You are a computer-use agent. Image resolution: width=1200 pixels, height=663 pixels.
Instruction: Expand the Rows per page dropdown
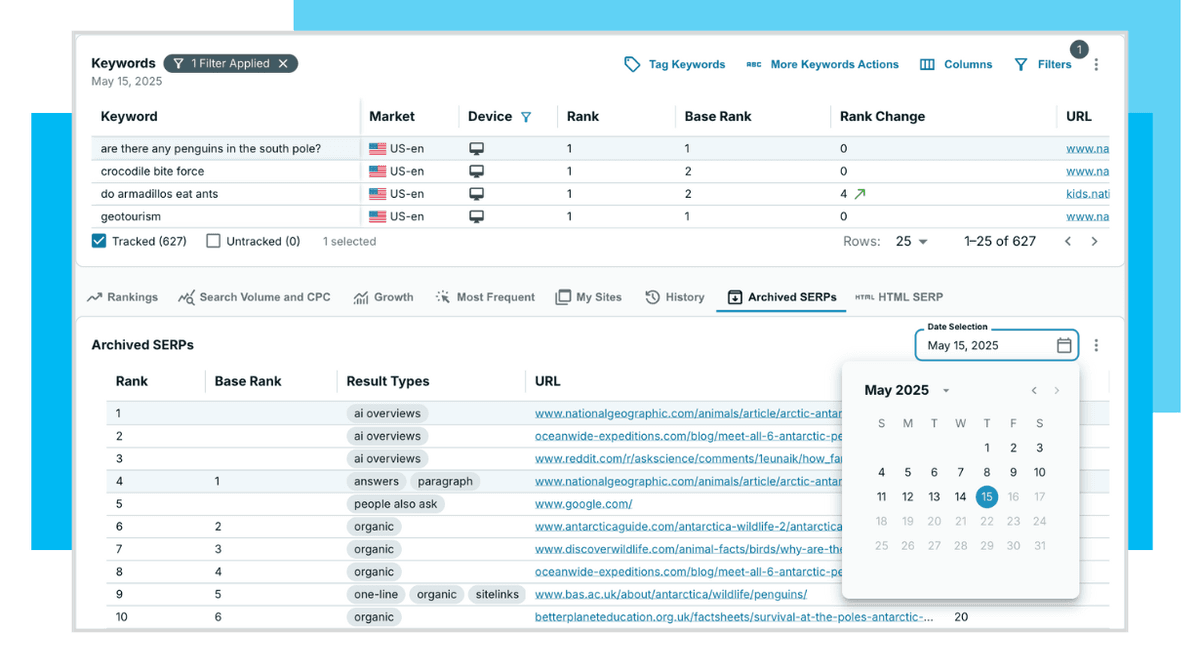point(912,241)
